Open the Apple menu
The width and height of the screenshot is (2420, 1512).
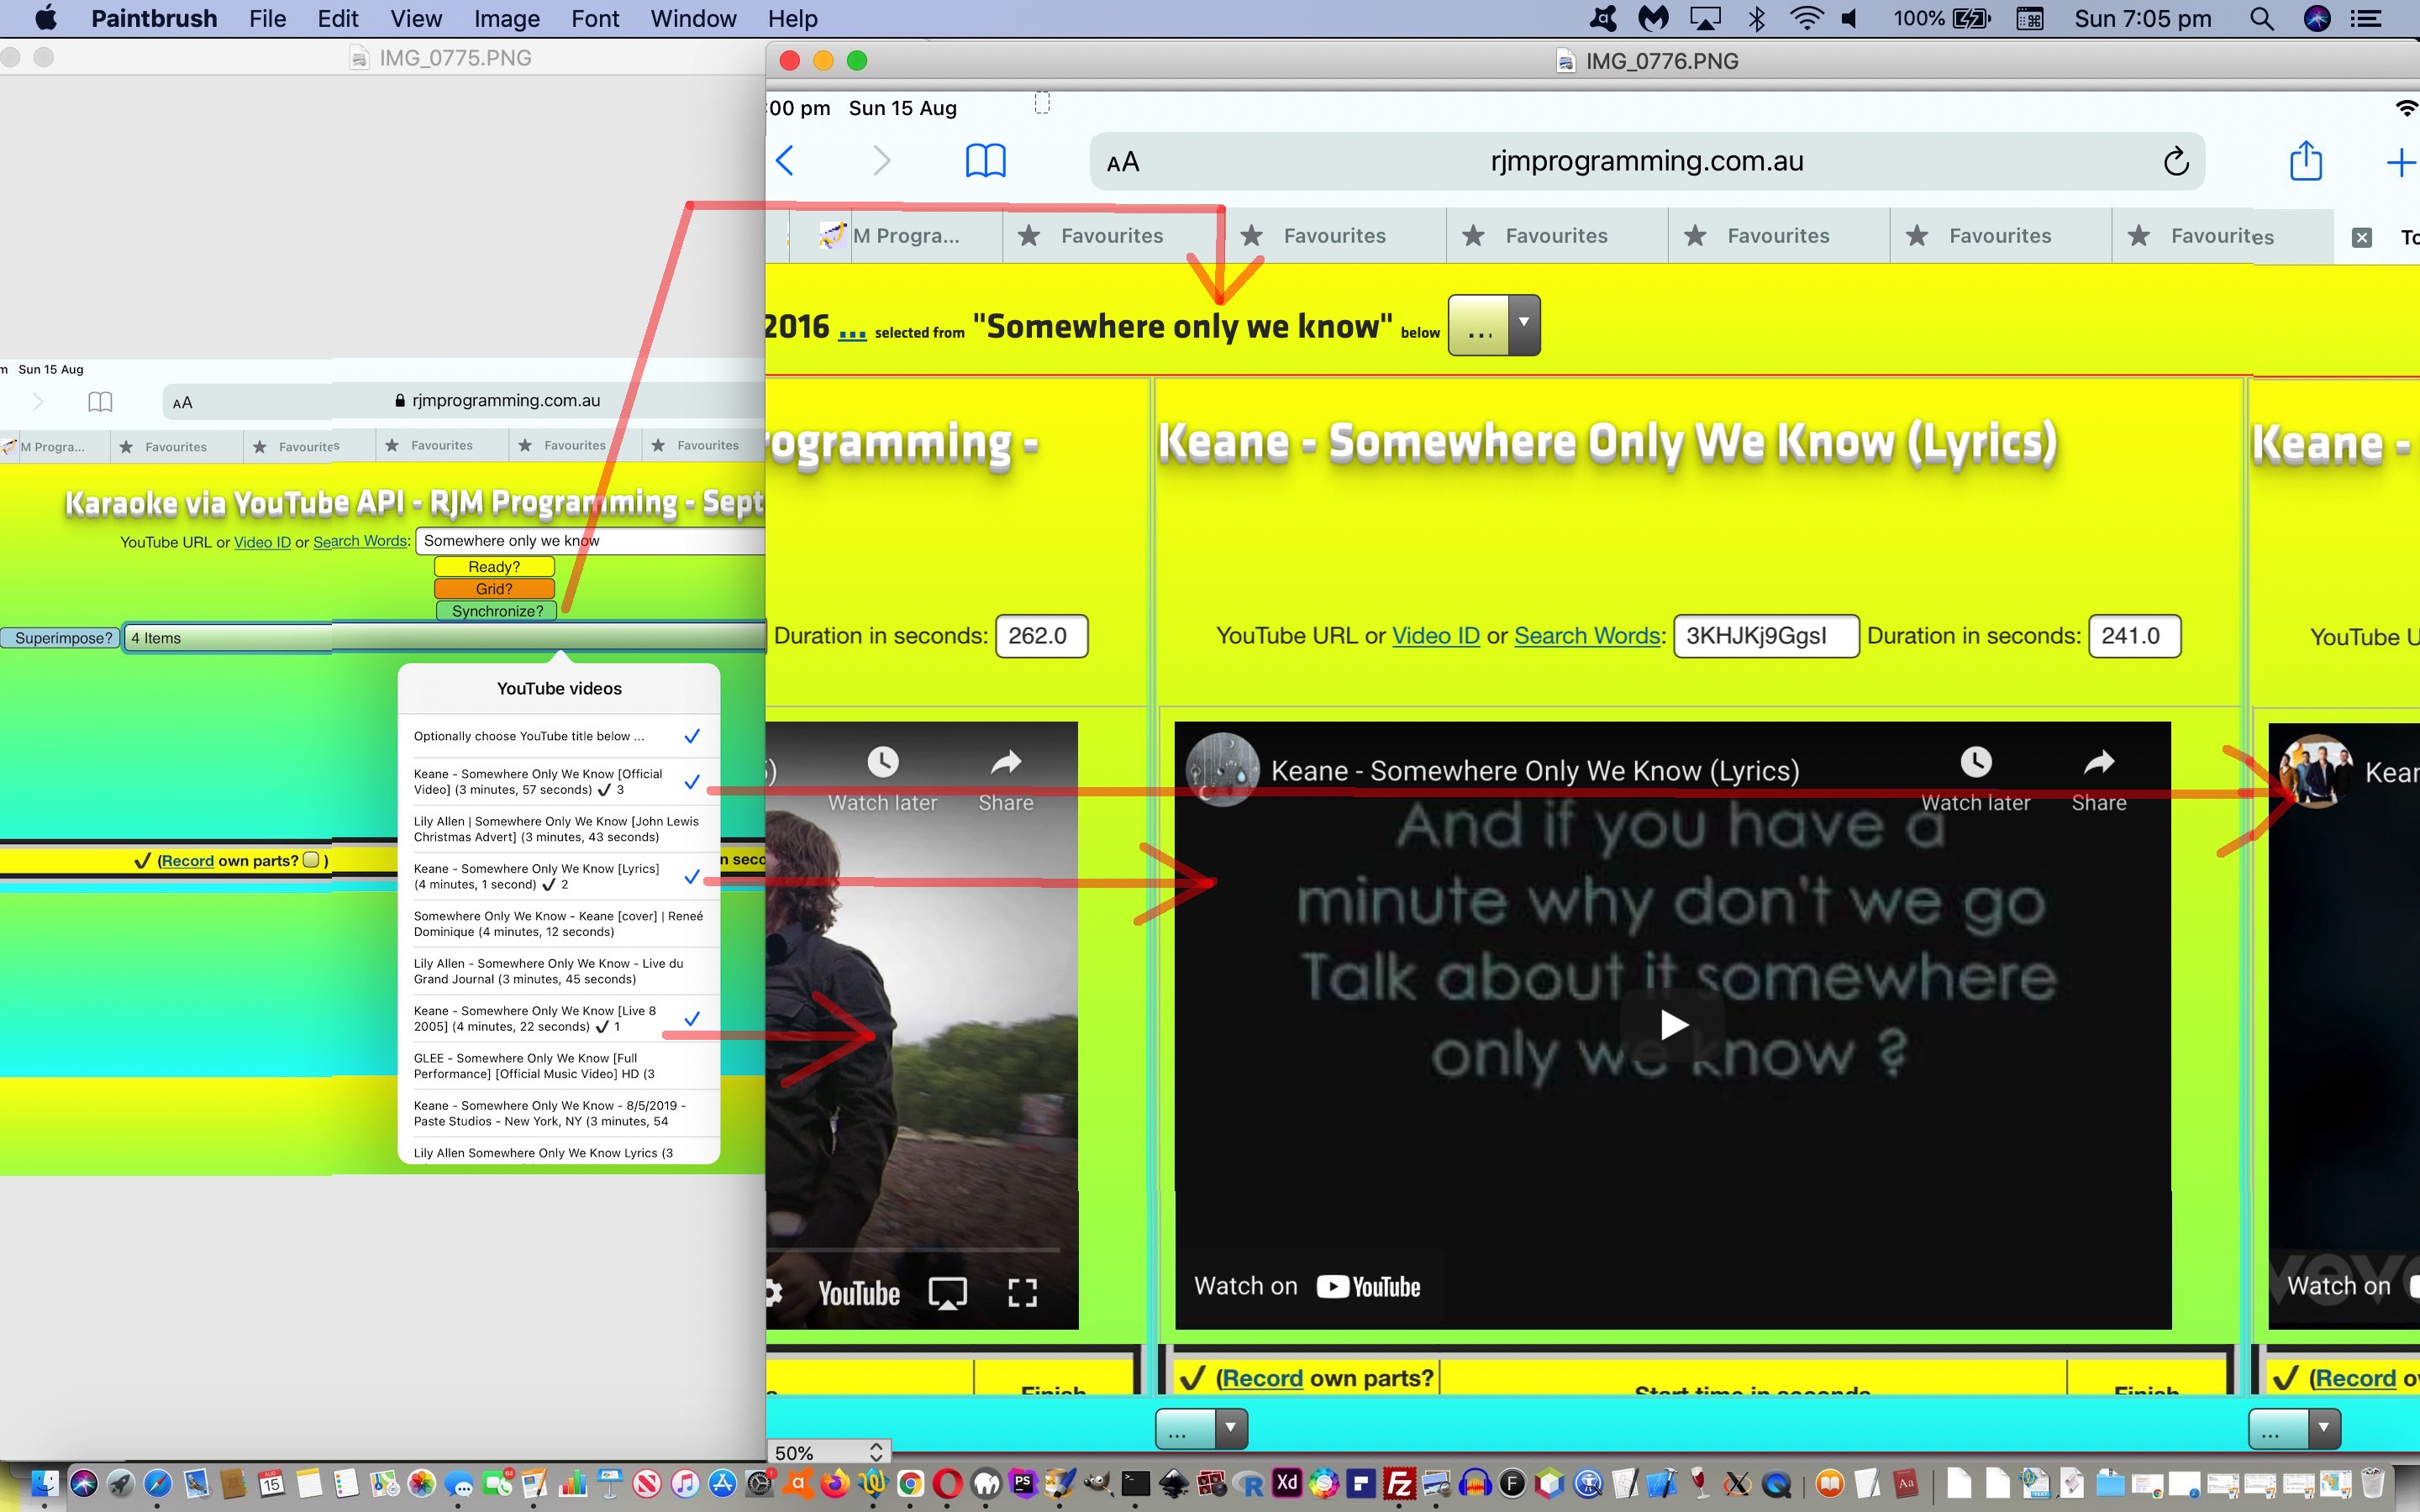[x=46, y=19]
